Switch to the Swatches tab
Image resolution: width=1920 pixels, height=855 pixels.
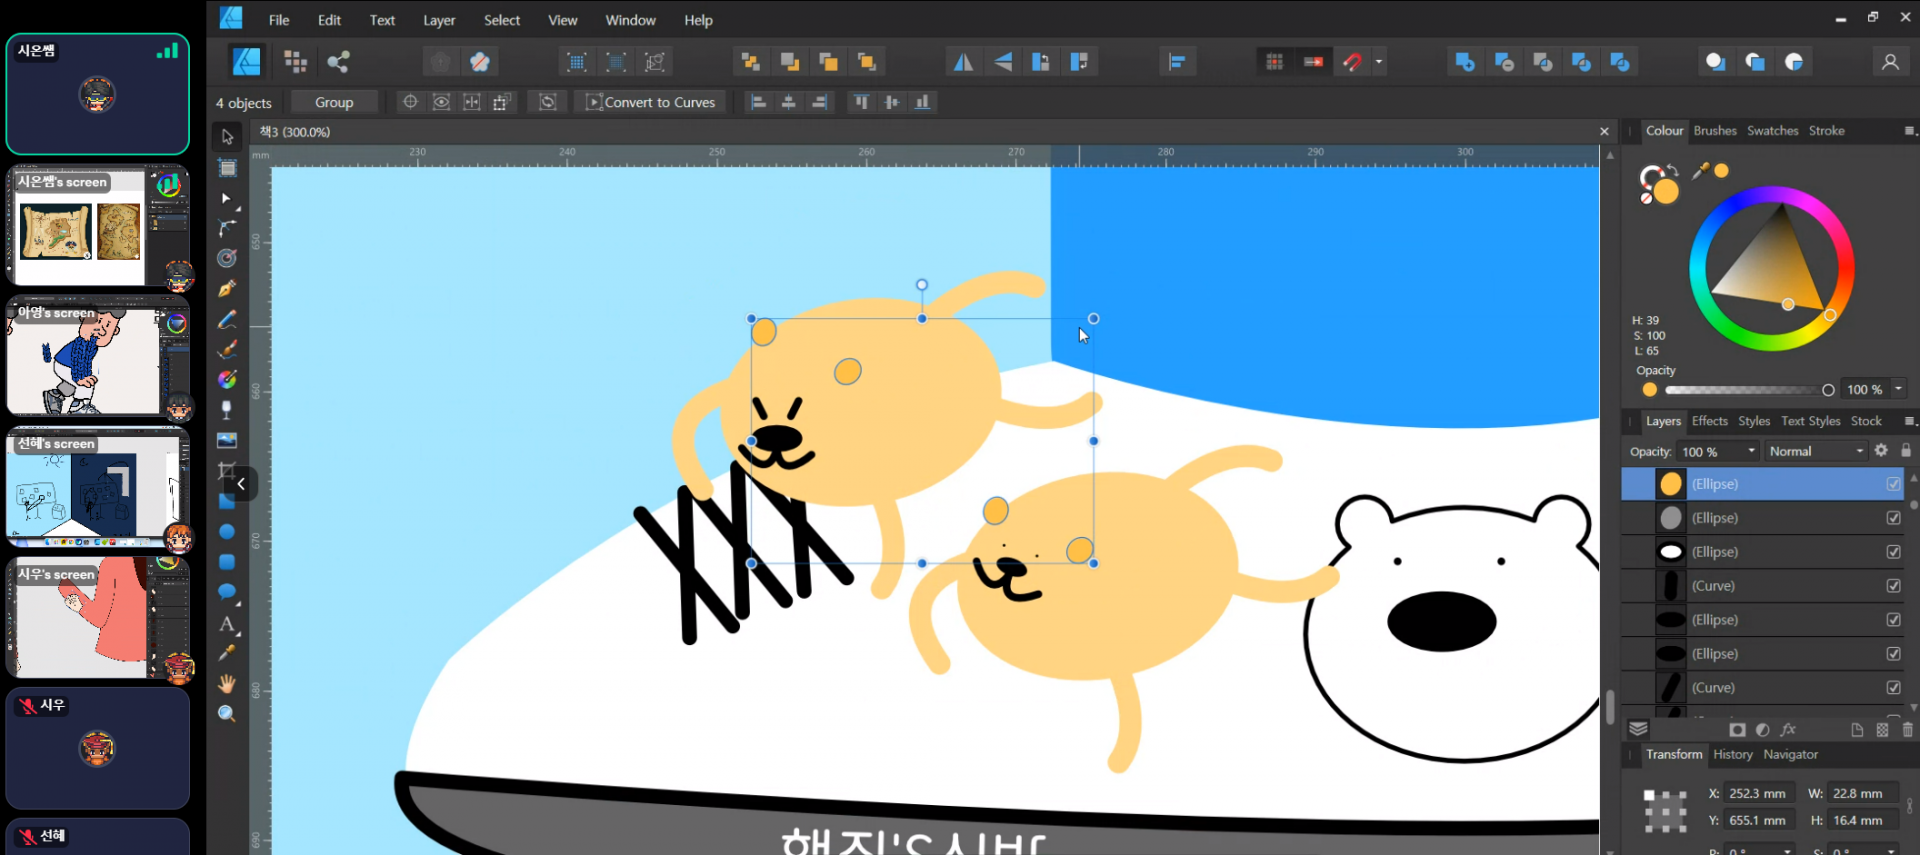(1772, 131)
